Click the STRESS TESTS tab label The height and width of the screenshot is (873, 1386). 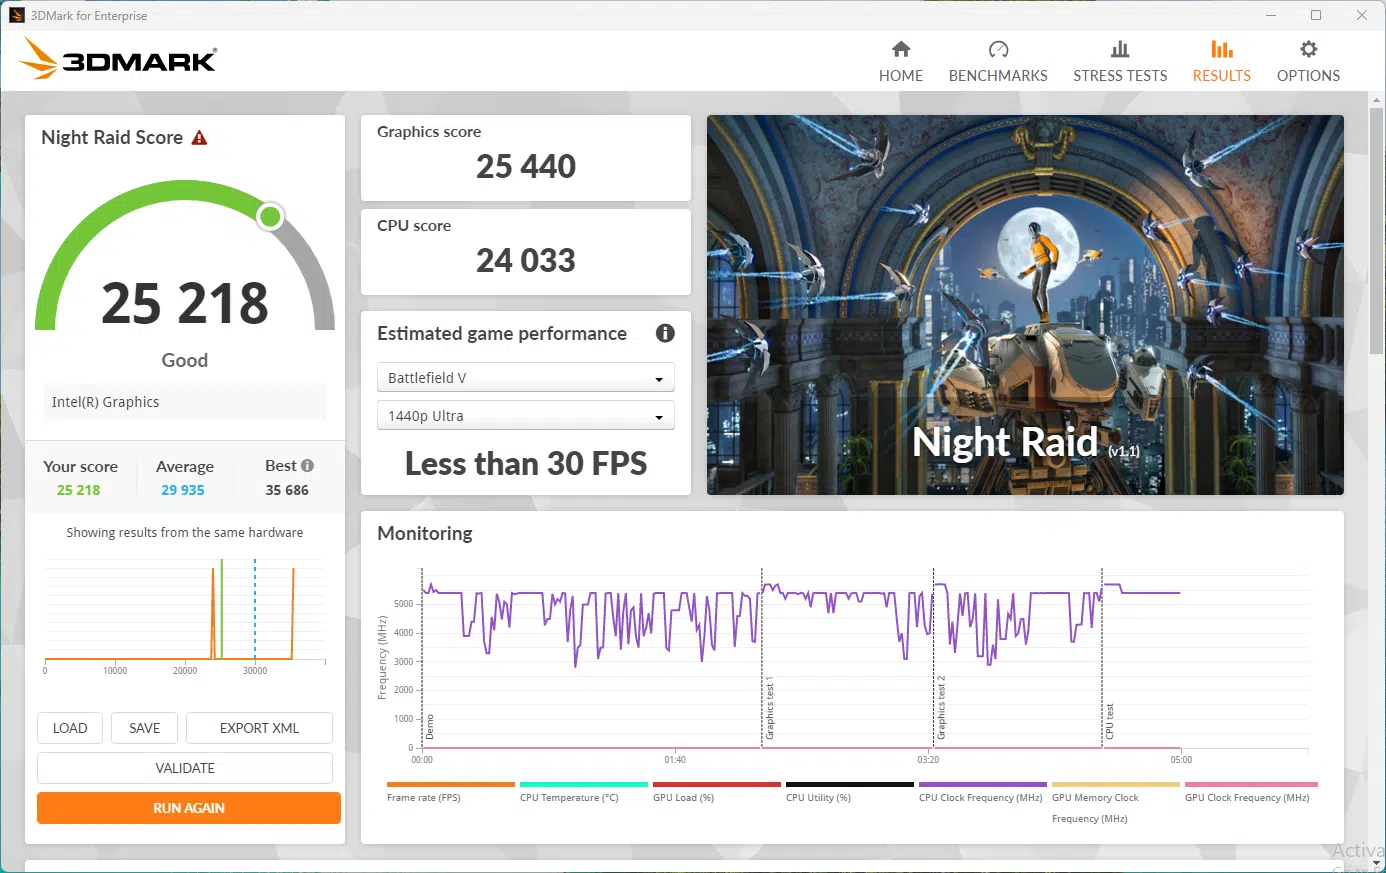click(1120, 76)
